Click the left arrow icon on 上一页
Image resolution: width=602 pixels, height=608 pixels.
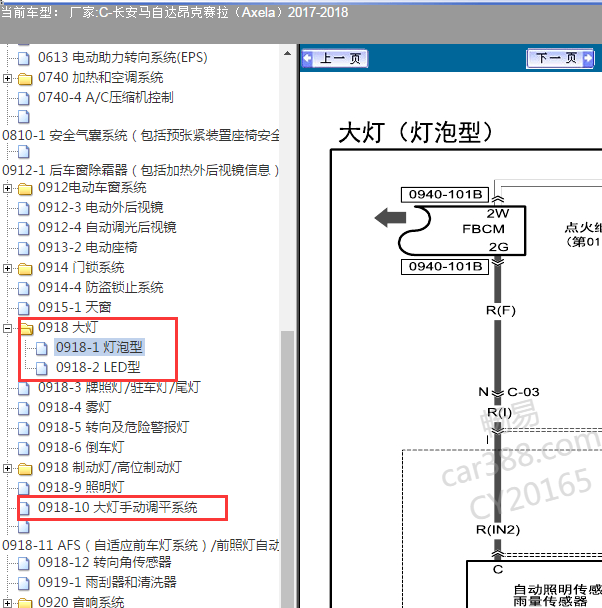click(x=308, y=59)
